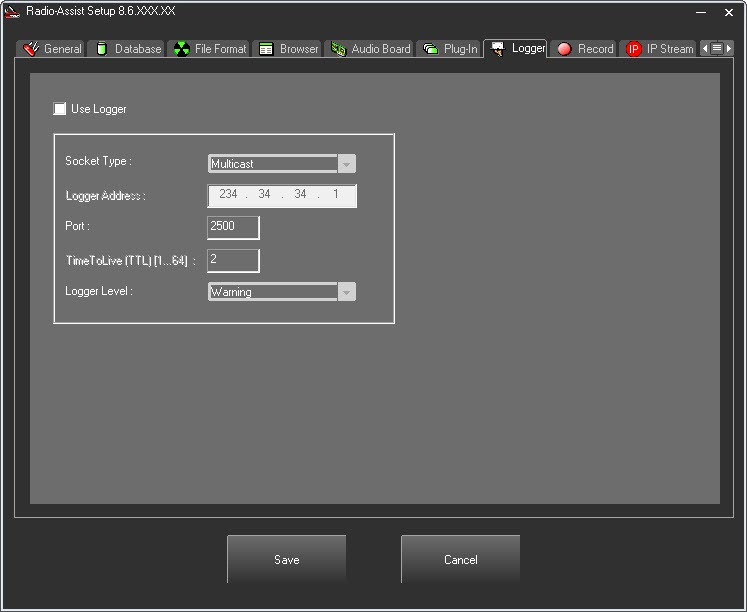Image resolution: width=747 pixels, height=612 pixels.
Task: Enable the Use Logger checkbox
Action: click(x=60, y=109)
